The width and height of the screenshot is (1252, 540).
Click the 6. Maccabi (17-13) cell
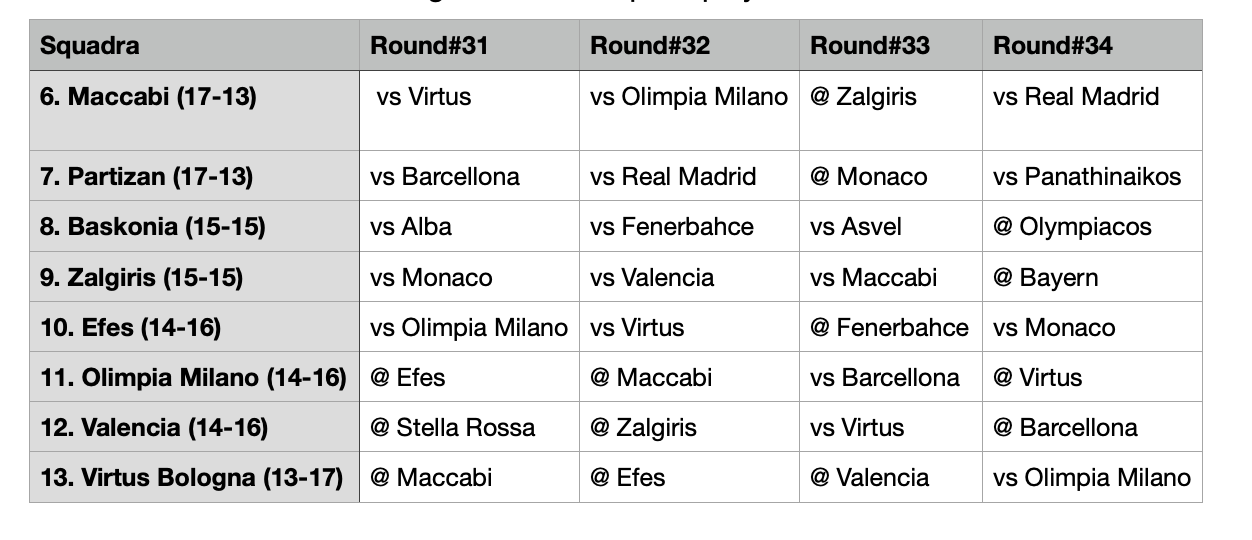point(194,110)
